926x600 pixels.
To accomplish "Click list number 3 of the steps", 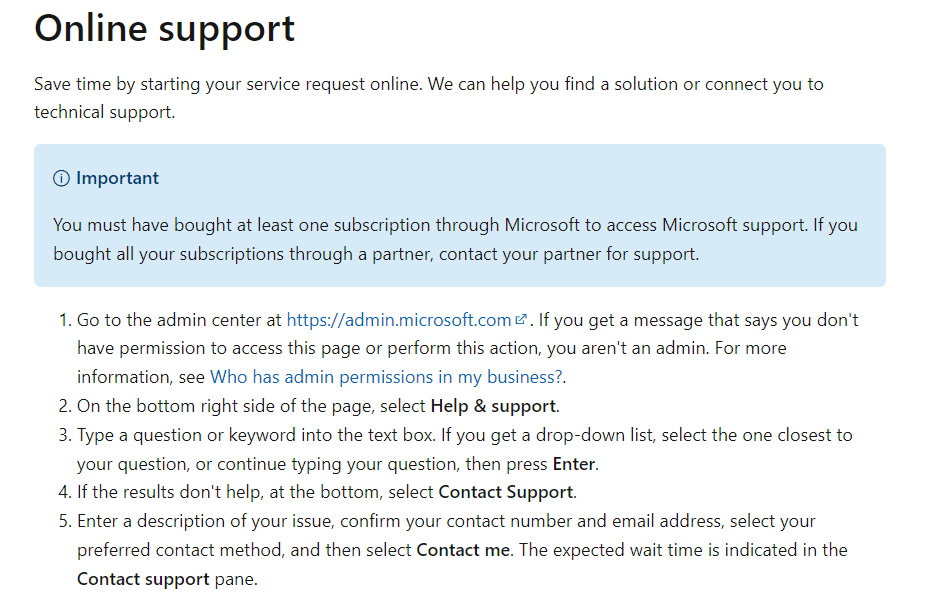I will point(65,435).
